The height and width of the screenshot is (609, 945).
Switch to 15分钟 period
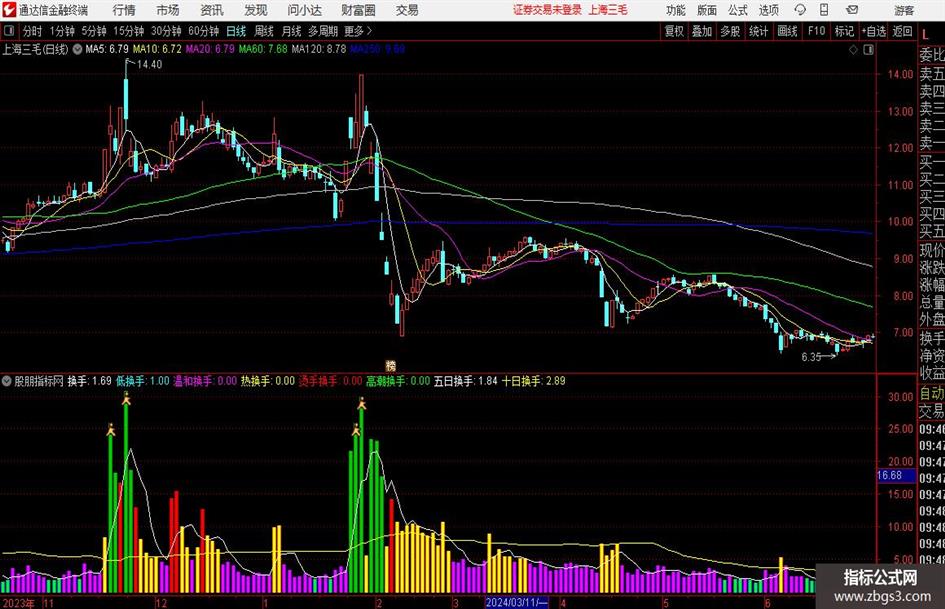pyautogui.click(x=129, y=31)
